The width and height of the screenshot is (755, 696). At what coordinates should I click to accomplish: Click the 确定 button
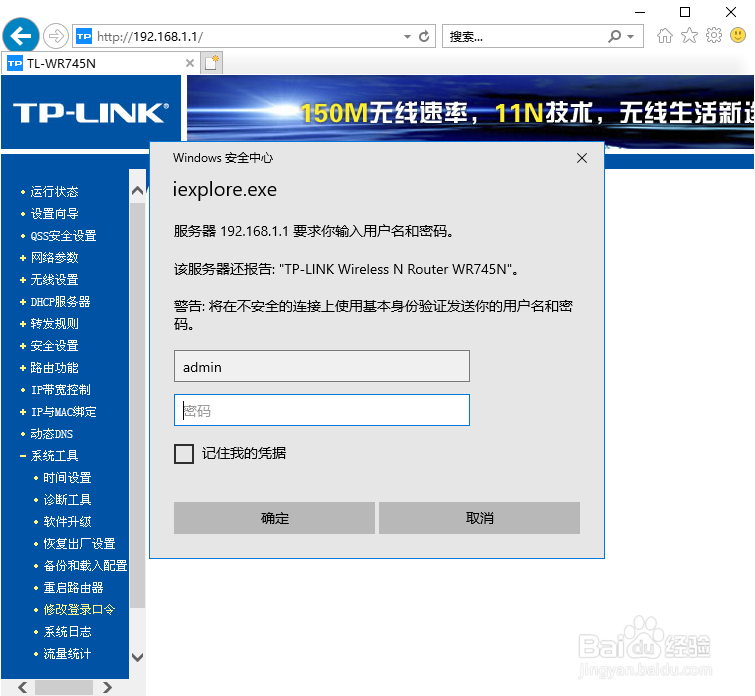coord(274,518)
